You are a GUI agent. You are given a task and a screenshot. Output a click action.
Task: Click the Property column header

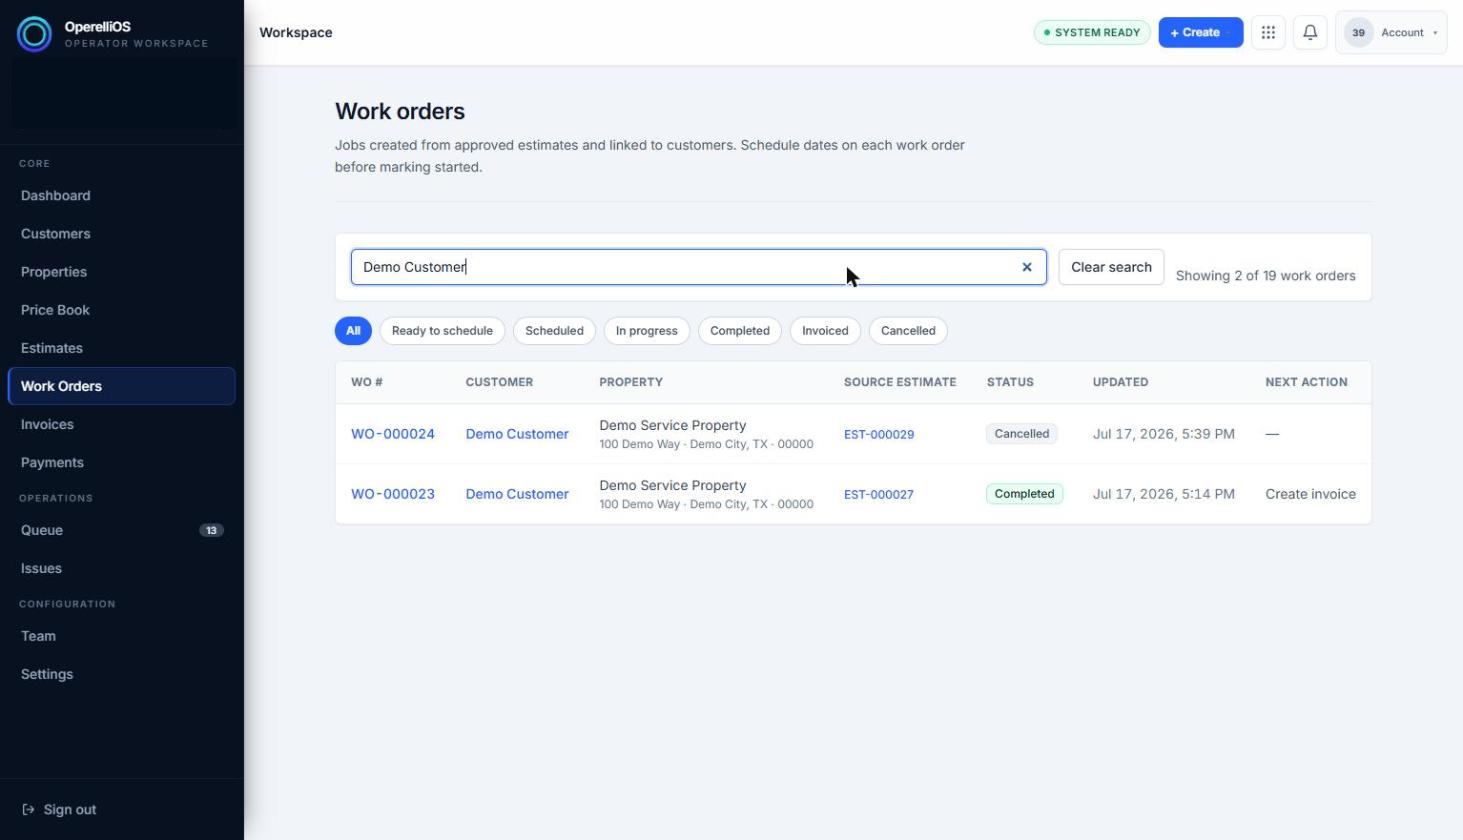[631, 382]
